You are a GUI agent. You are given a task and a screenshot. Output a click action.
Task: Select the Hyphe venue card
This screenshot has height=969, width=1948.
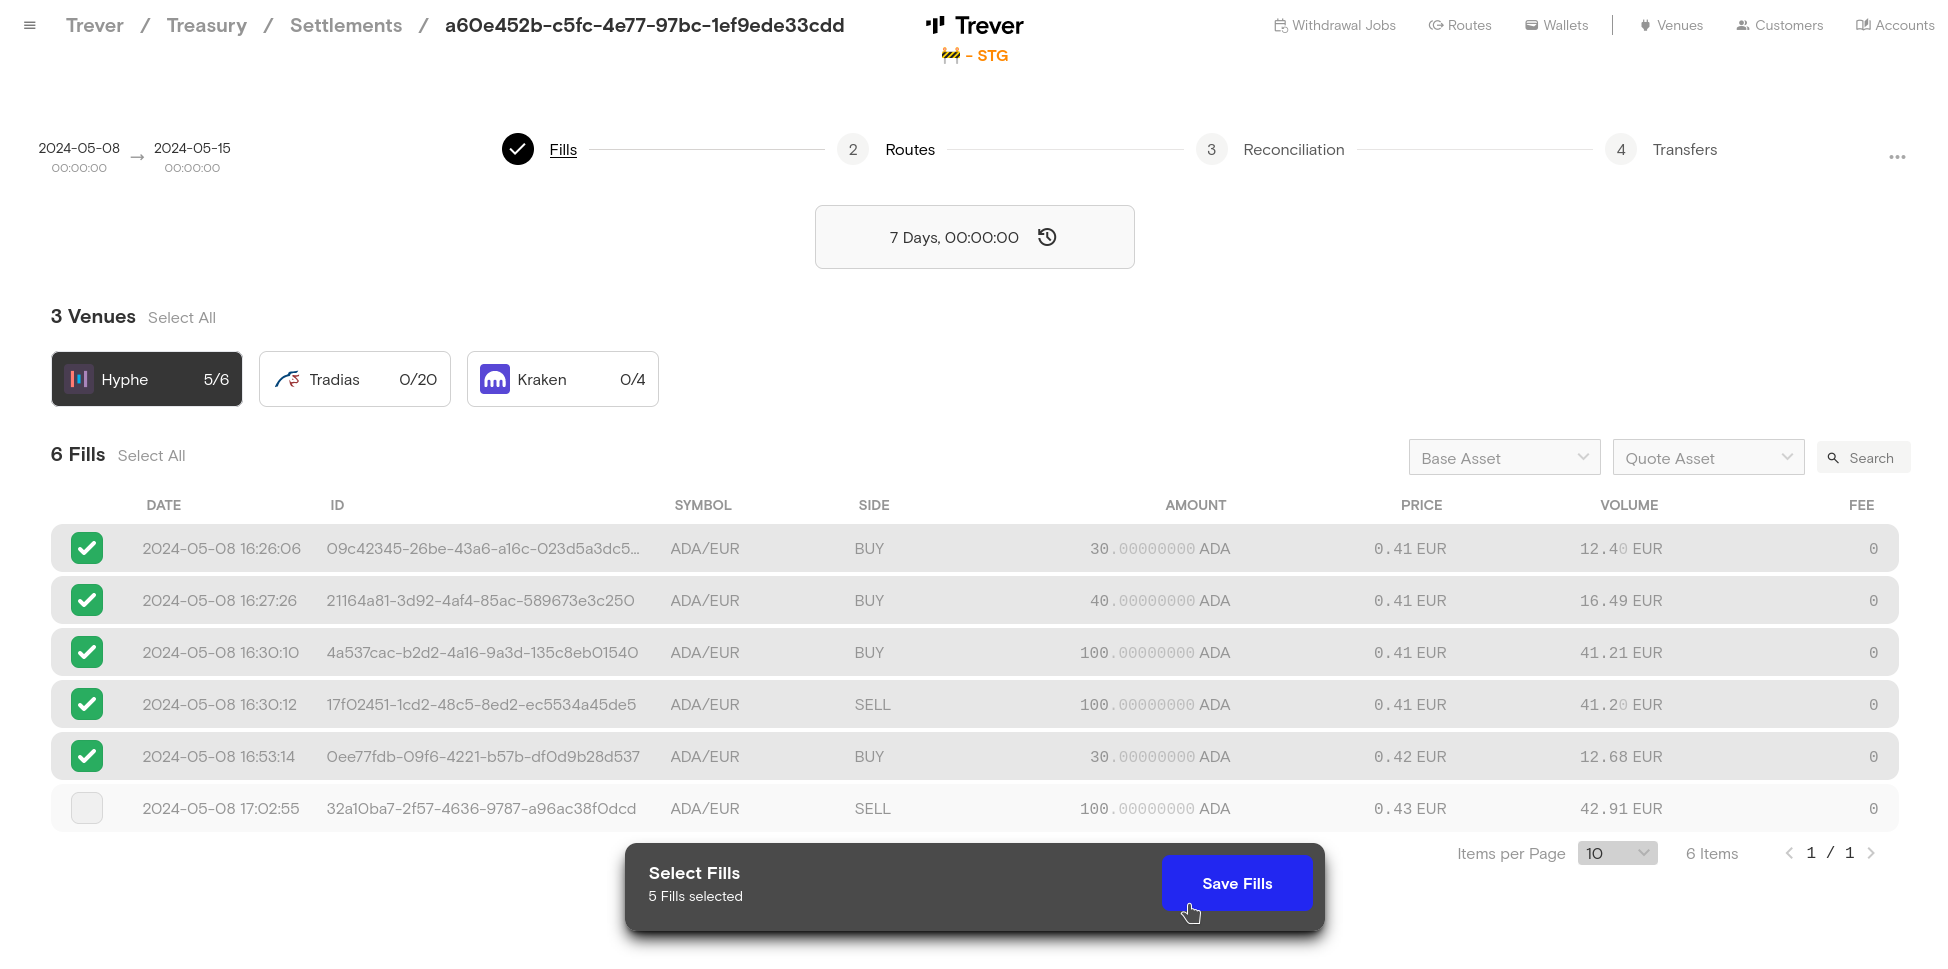(147, 379)
